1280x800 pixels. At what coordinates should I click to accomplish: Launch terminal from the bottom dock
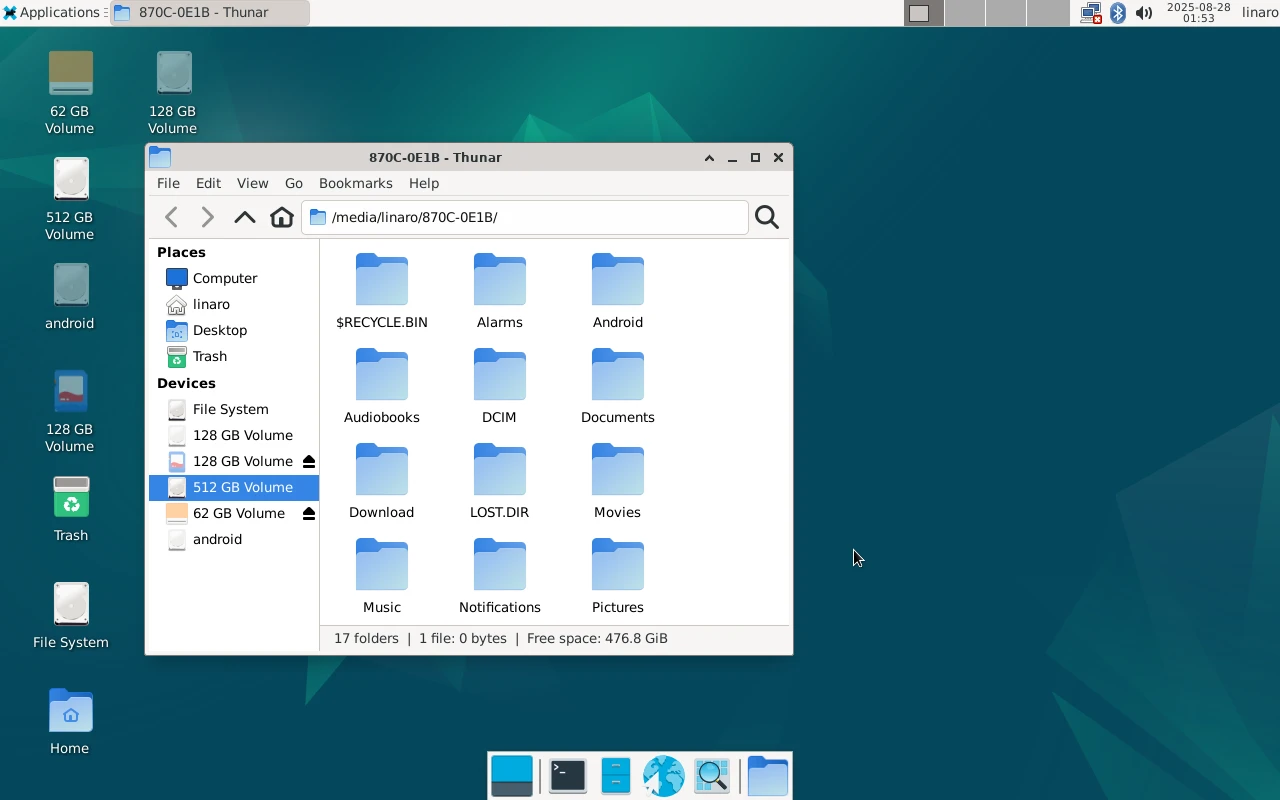coord(568,776)
